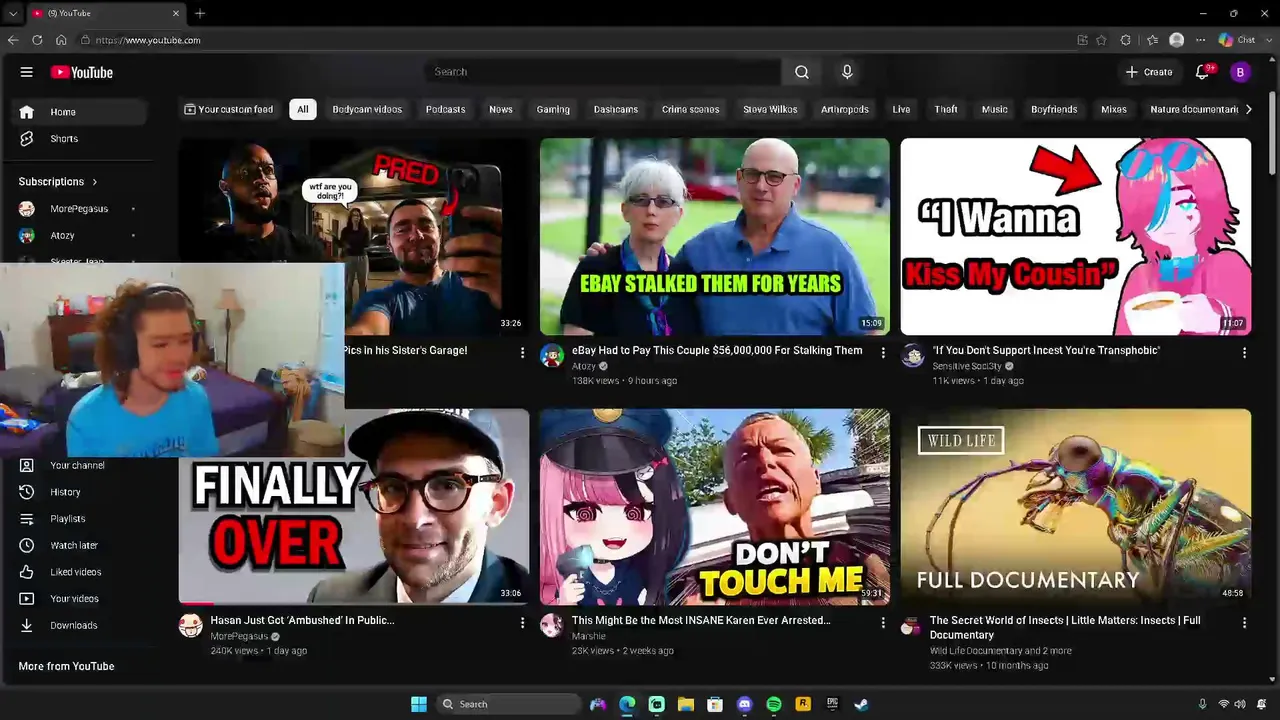Screen dimensions: 1280x720
Task: Filter the feed by Podcasts
Action: (445, 109)
